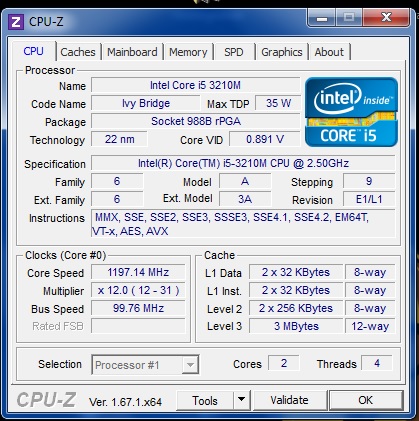Click the Specification field i5-3210M CPU @ 2.50GHz
The width and height of the screenshot is (419, 421).
[243, 163]
